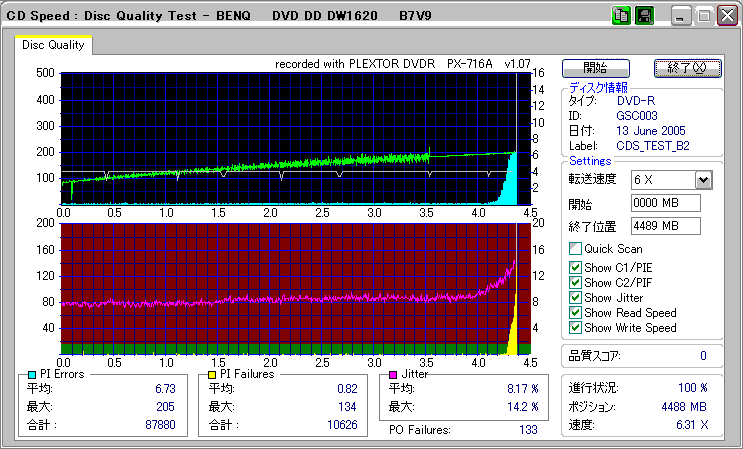This screenshot has width=743, height=449.
Task: Select the date value 13 June 2005
Action: tap(651, 131)
